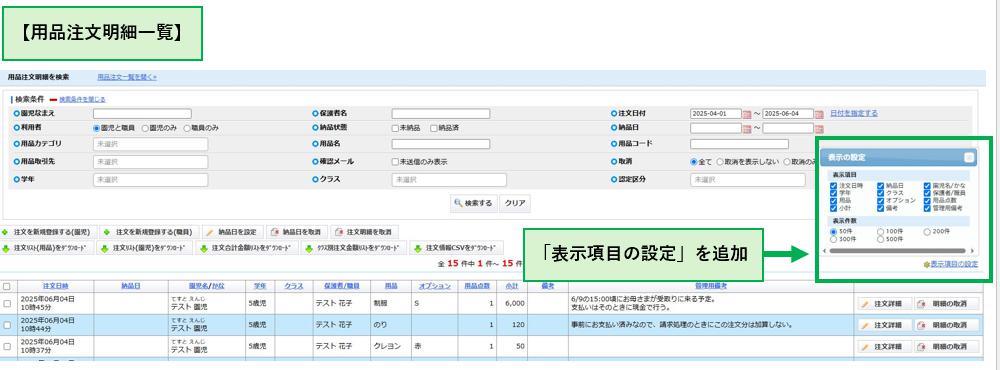Uncheck 注文日時 in 表示項目
The image size is (1000, 370).
pos(834,186)
